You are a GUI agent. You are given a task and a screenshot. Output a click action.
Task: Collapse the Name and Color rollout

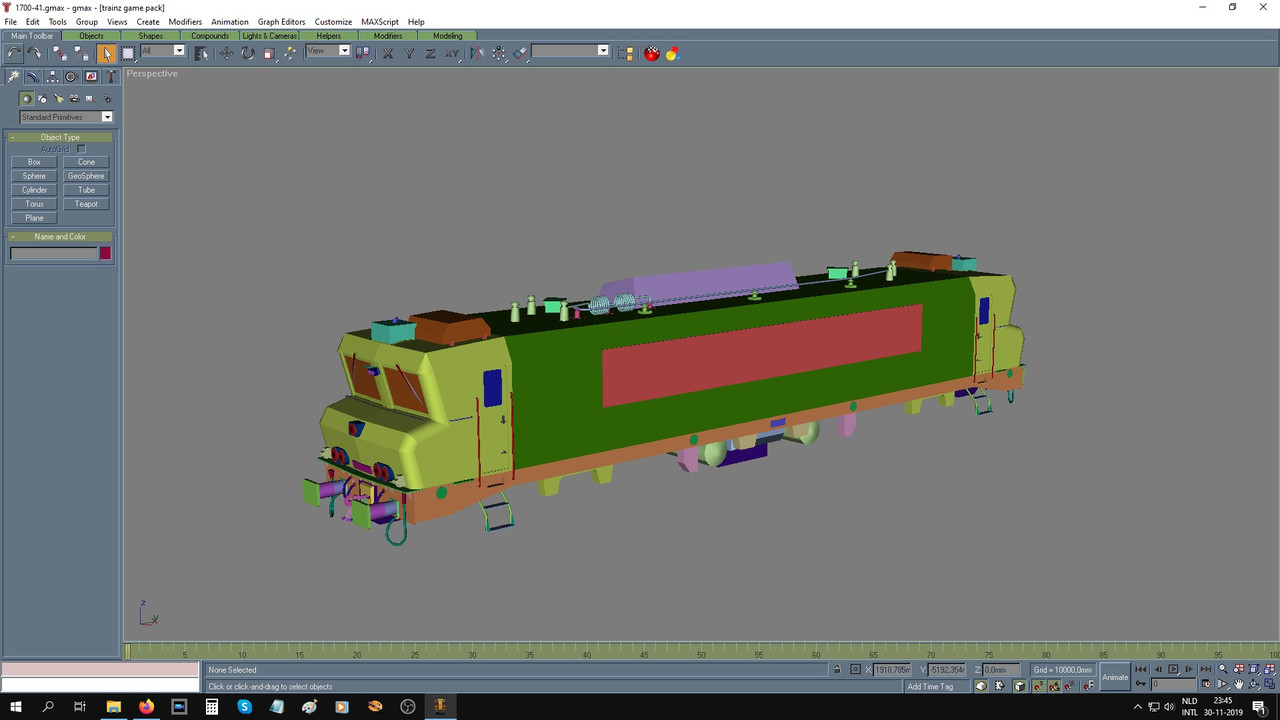coord(60,237)
